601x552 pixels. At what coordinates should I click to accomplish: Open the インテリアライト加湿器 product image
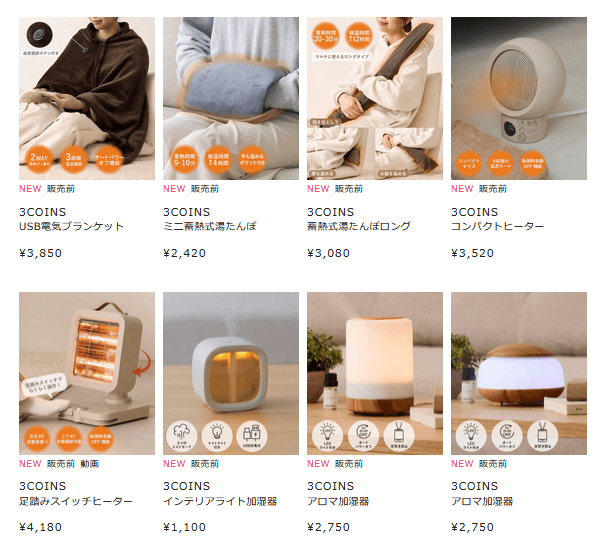point(231,373)
